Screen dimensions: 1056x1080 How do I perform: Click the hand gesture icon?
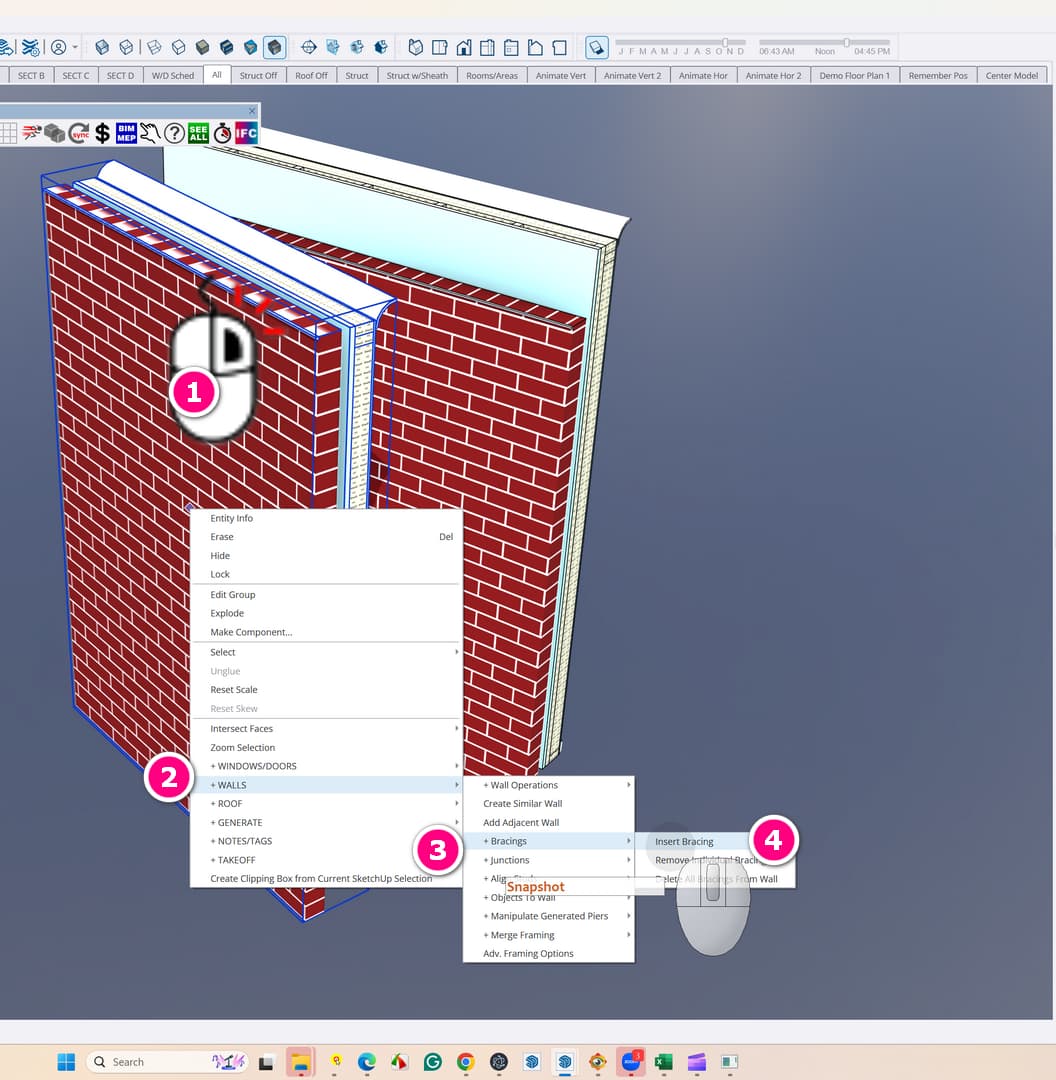150,132
